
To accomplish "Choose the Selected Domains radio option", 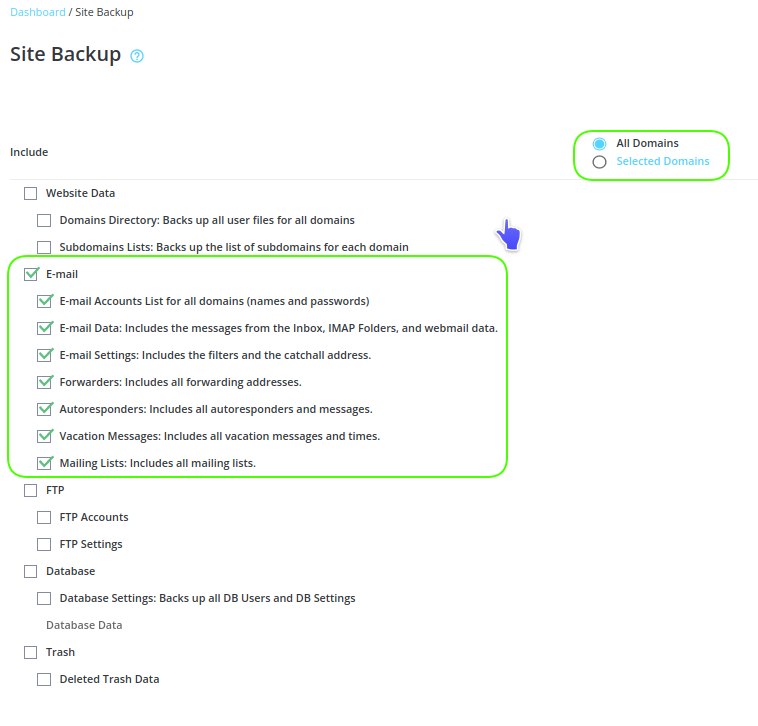I will pyautogui.click(x=599, y=162).
